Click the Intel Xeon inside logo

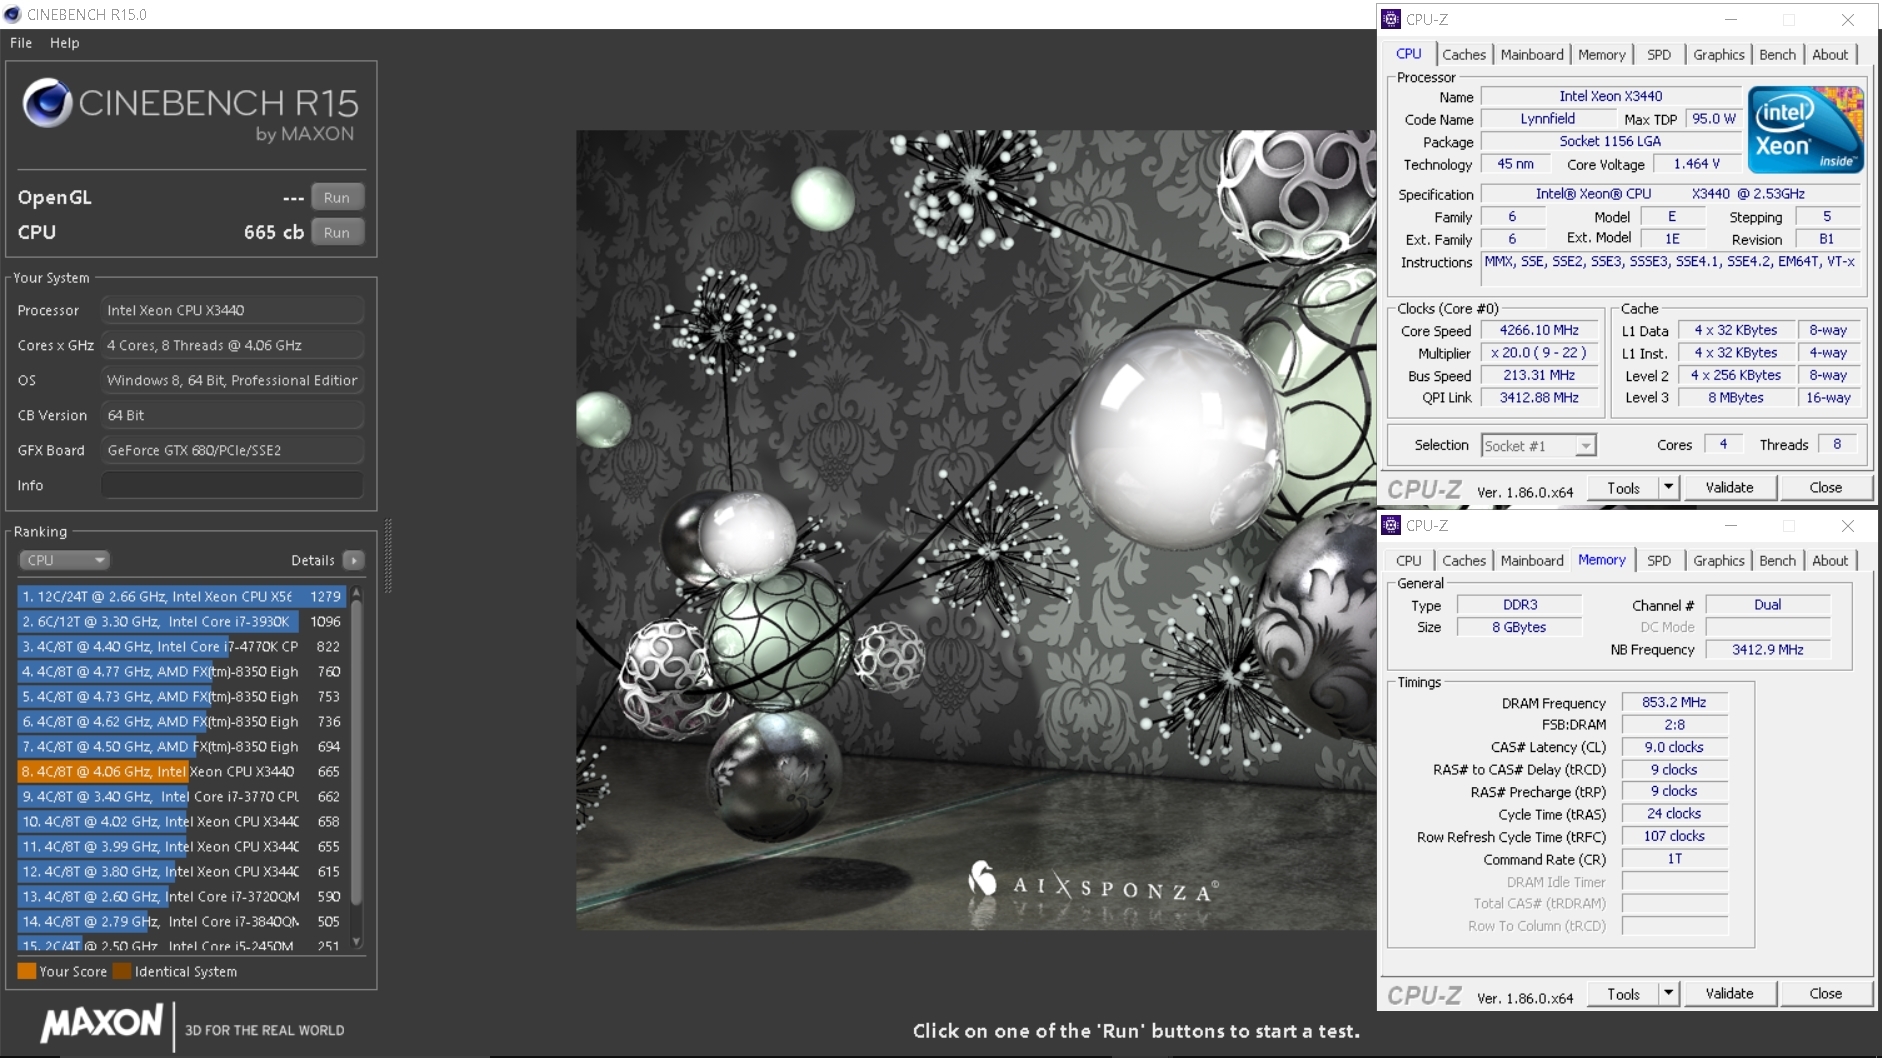(1806, 129)
